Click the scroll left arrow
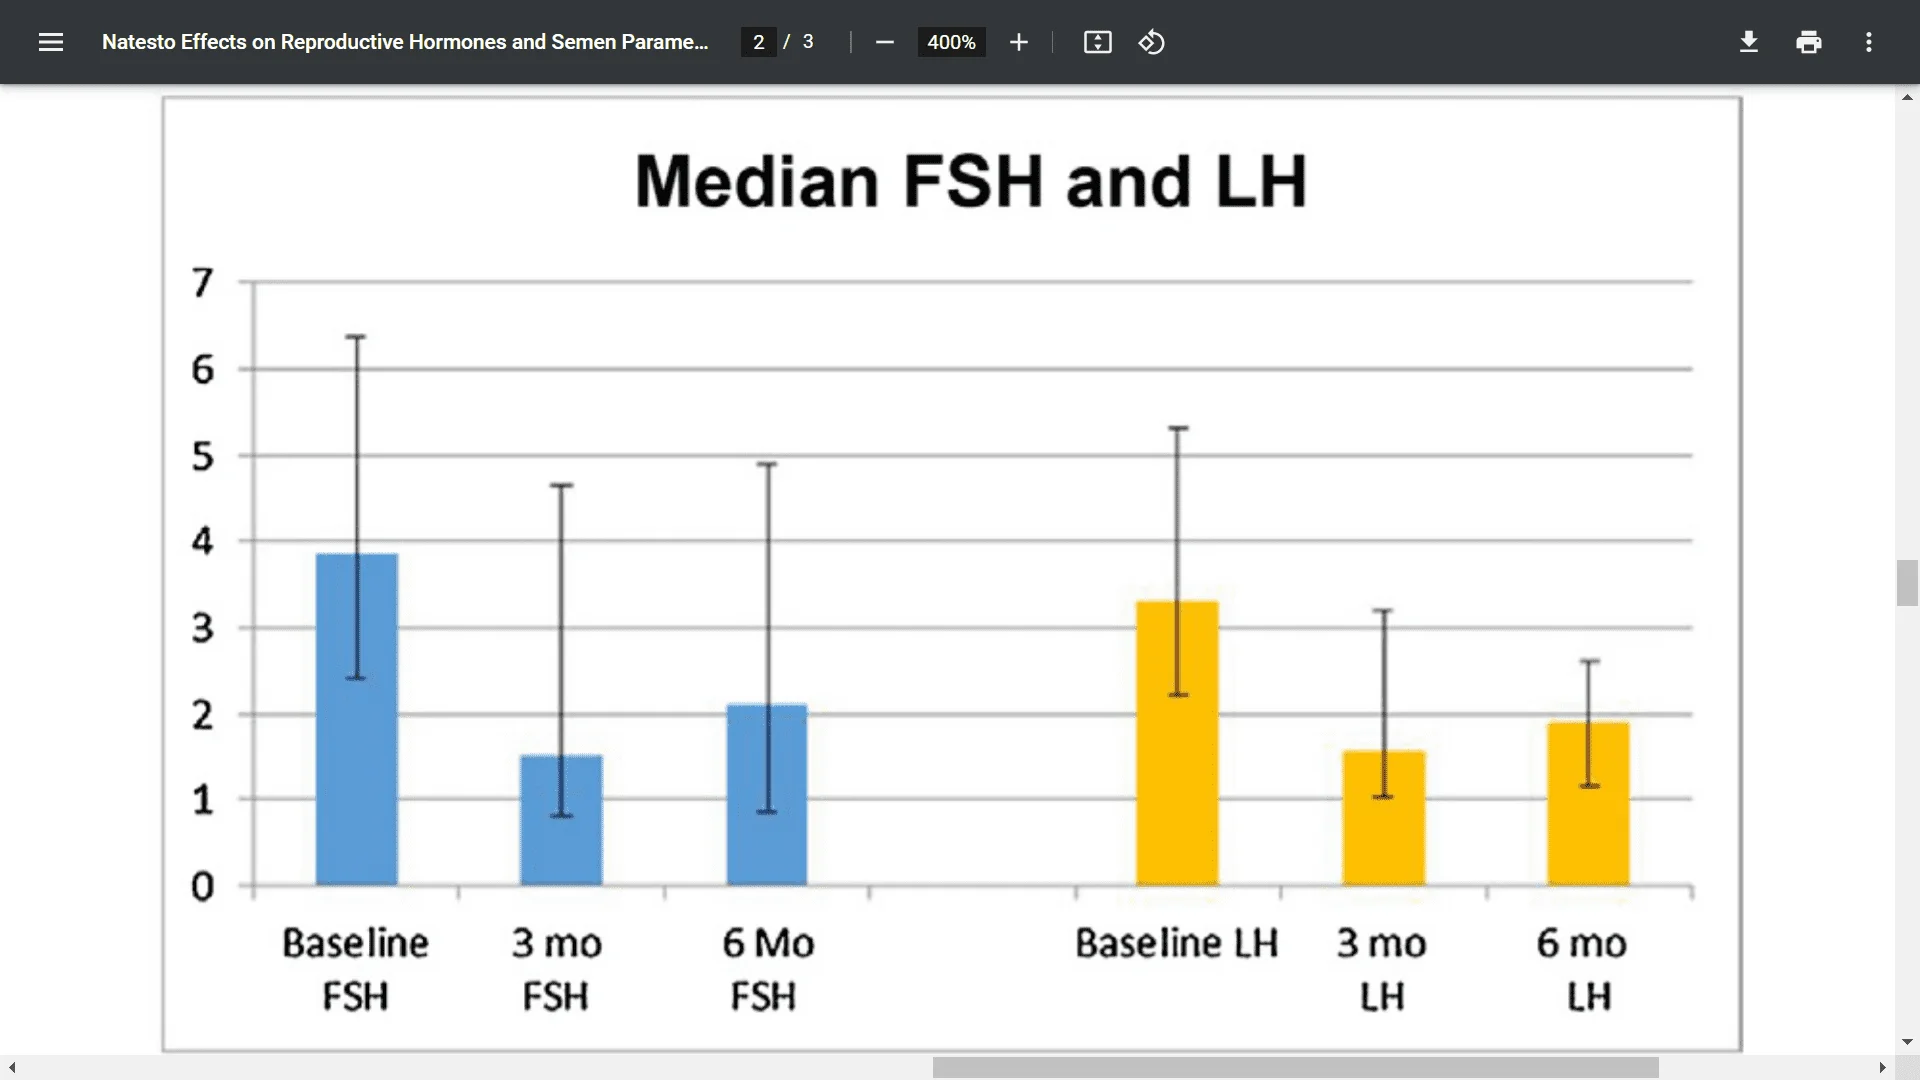 click(12, 1068)
